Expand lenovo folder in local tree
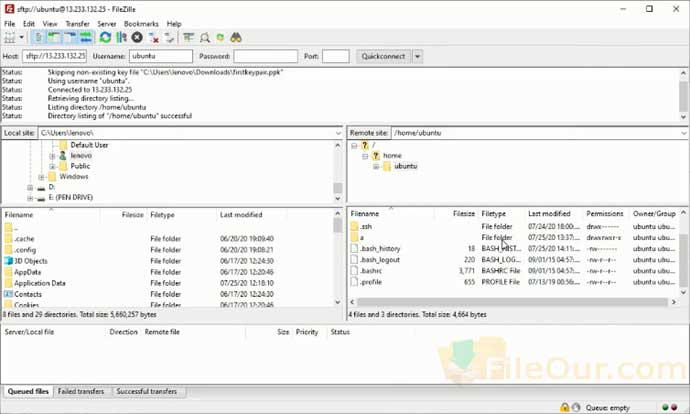The height and width of the screenshot is (414, 690). [52, 156]
